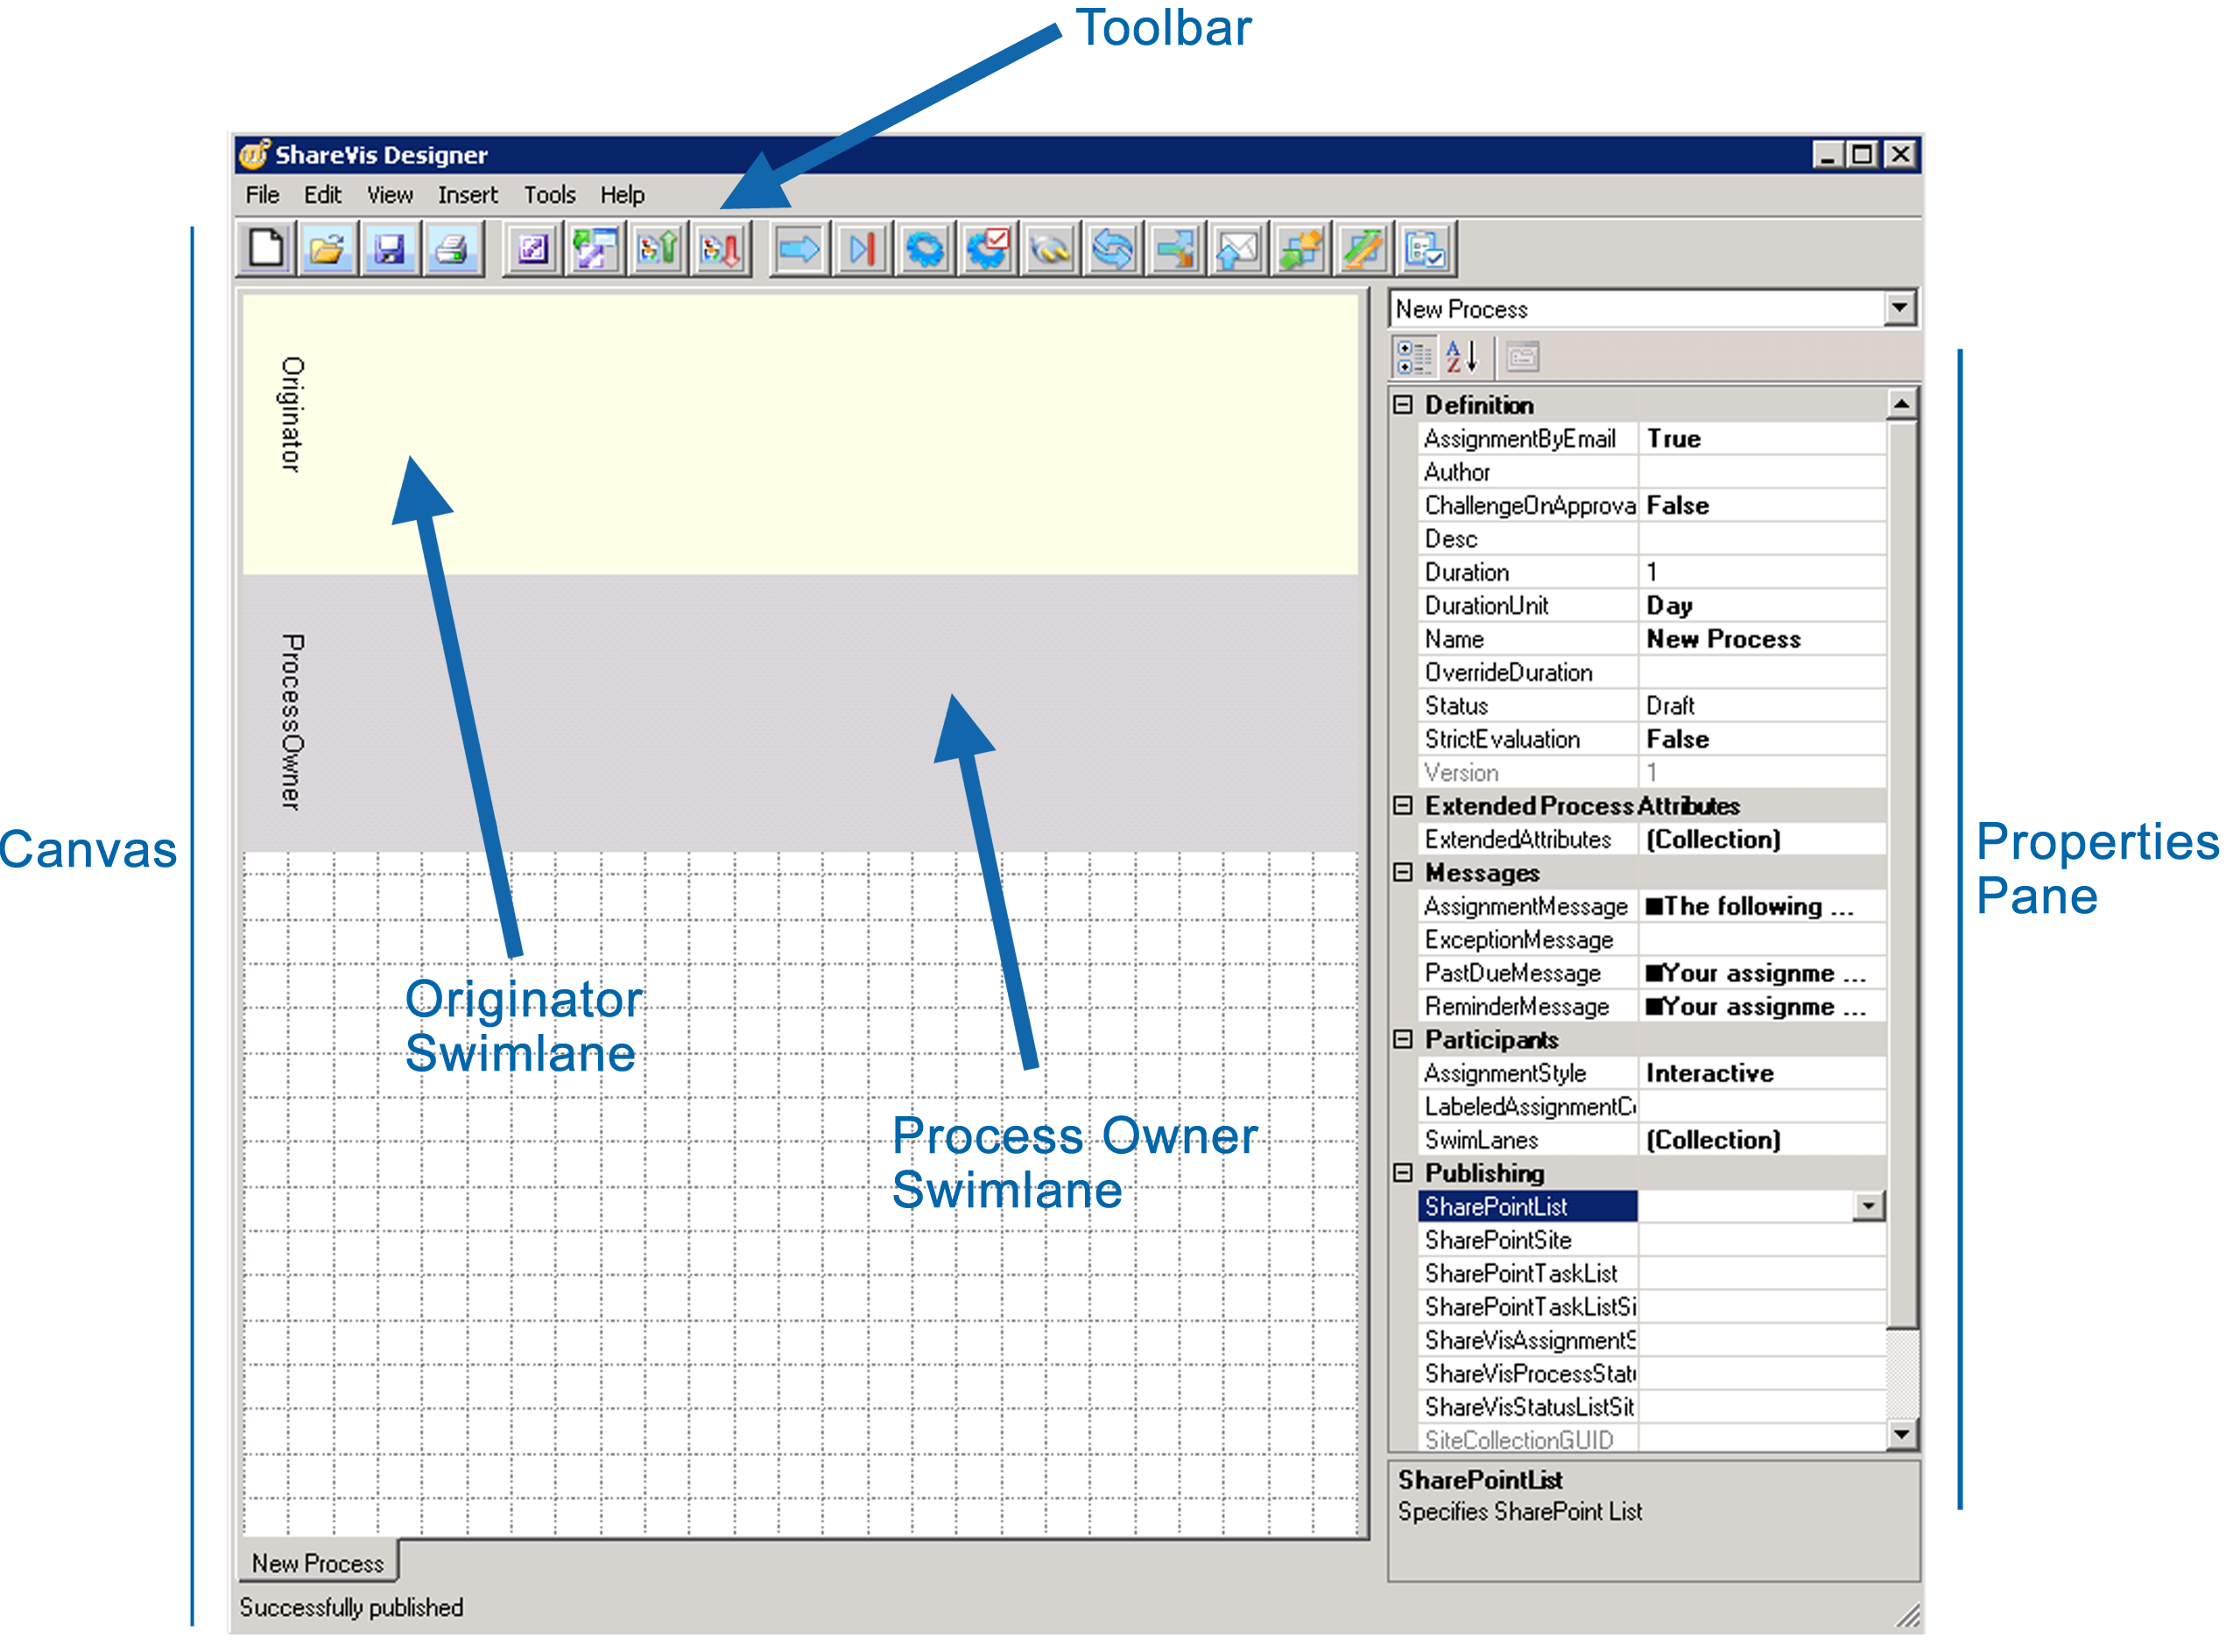2233x1652 pixels.
Task: Open the Insert menu
Action: 467,195
